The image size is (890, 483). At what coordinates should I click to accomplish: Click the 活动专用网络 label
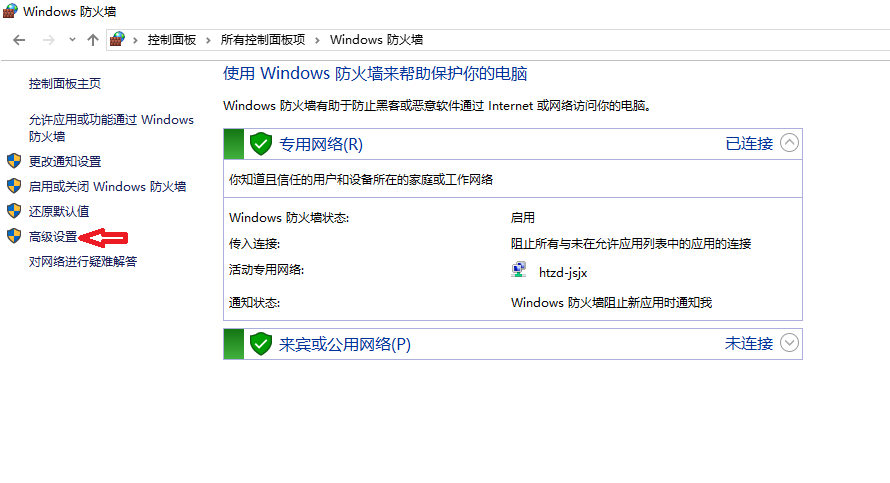pos(266,270)
